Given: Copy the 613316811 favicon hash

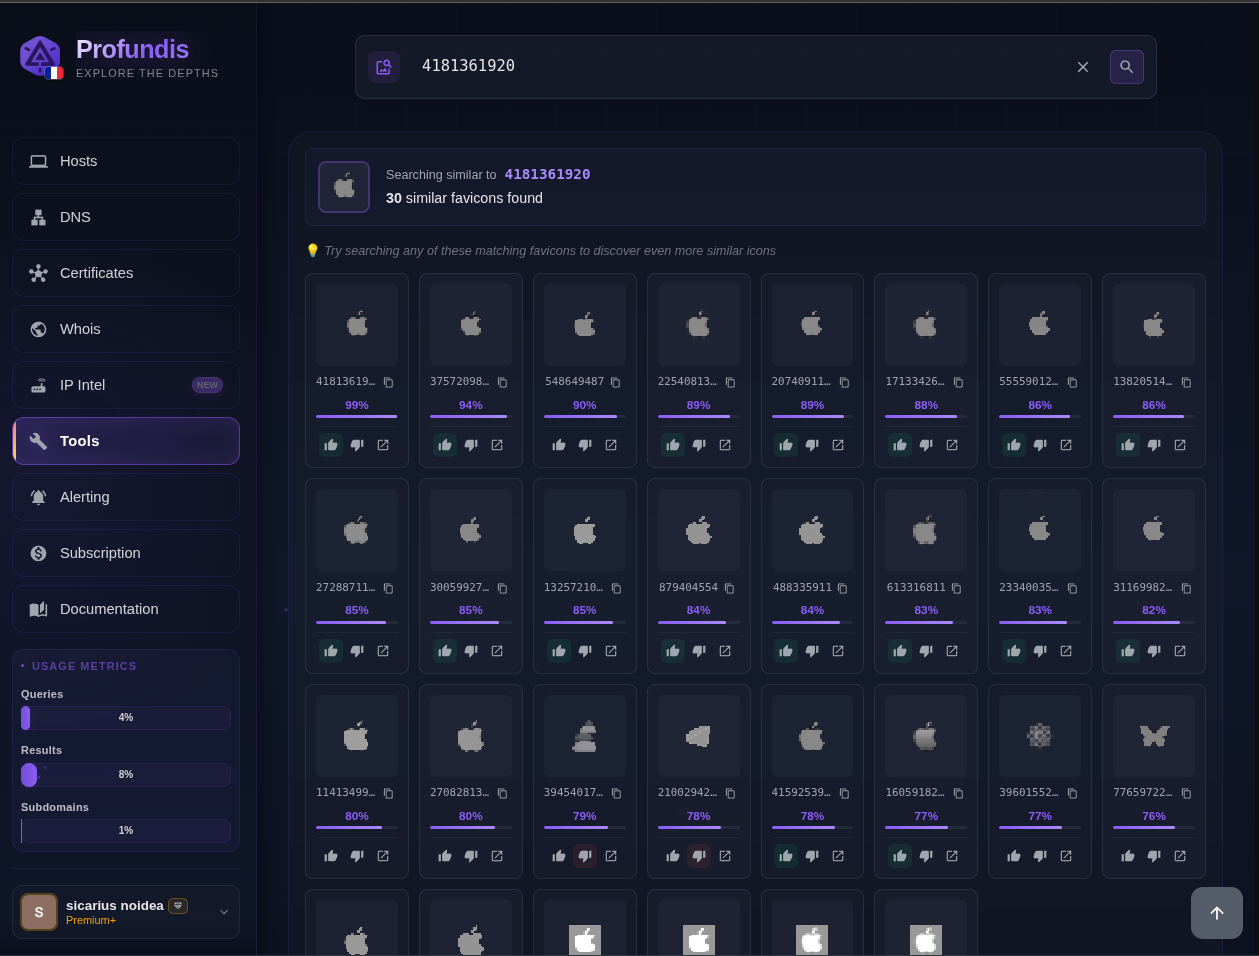Looking at the screenshot, I should [957, 588].
